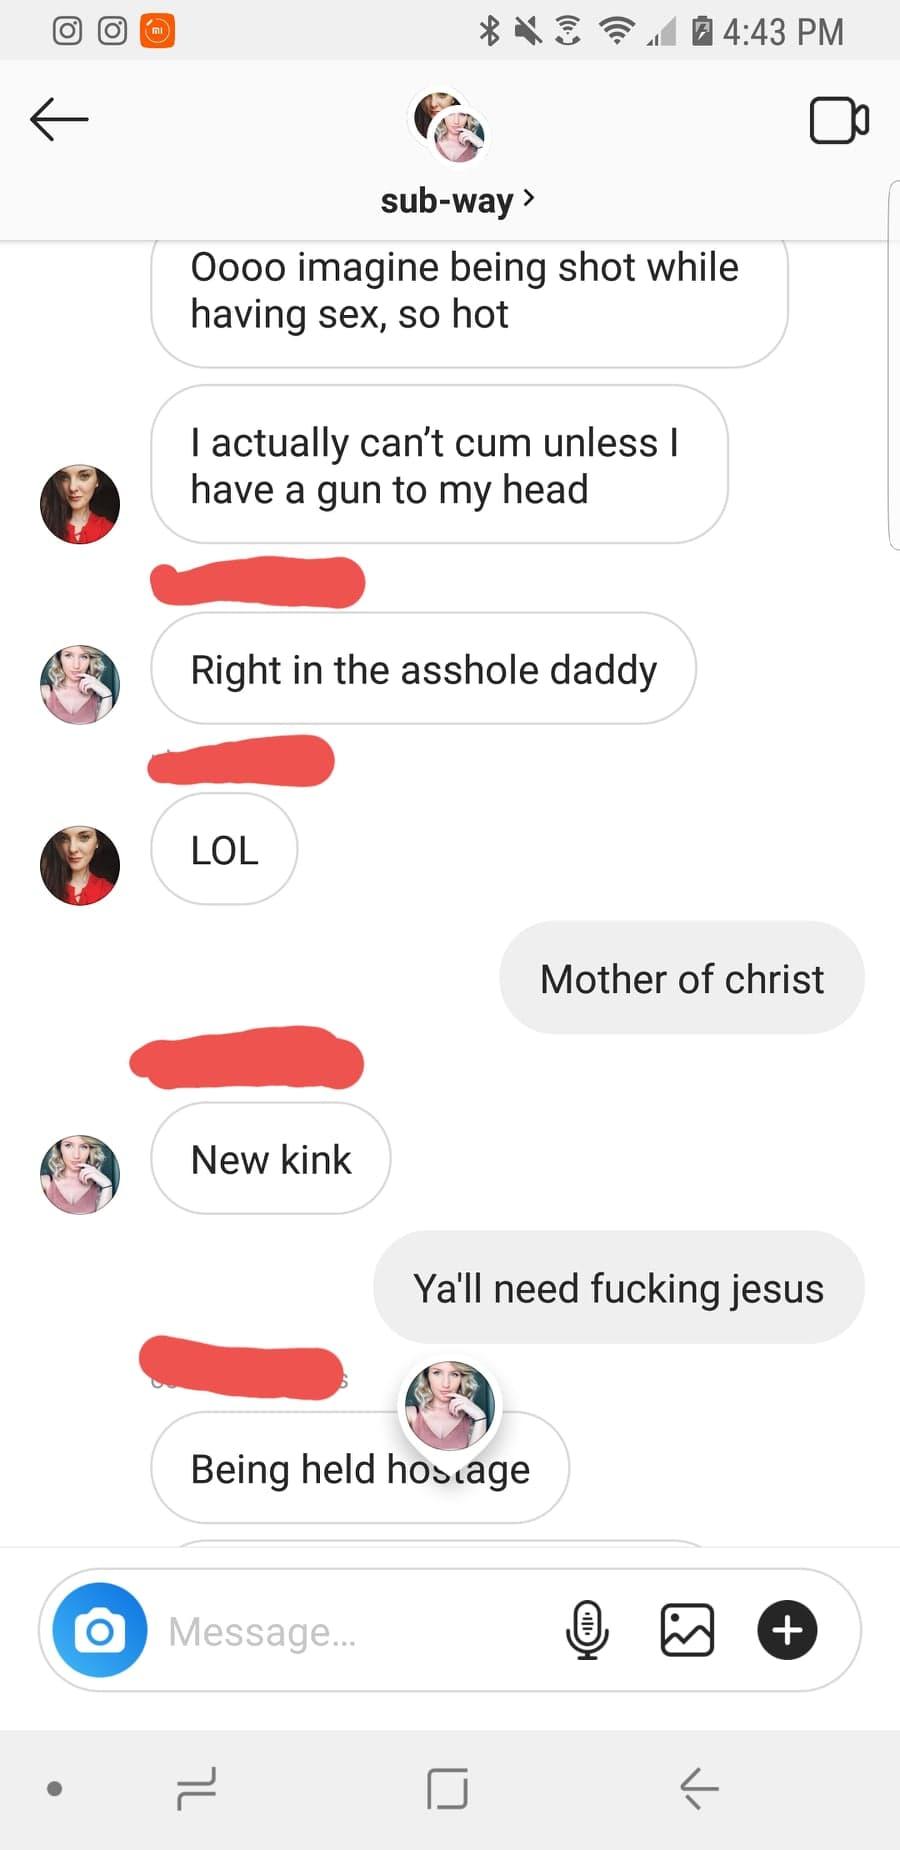Select the "Mother of christ" message bubble
900x1850 pixels.
coord(682,978)
